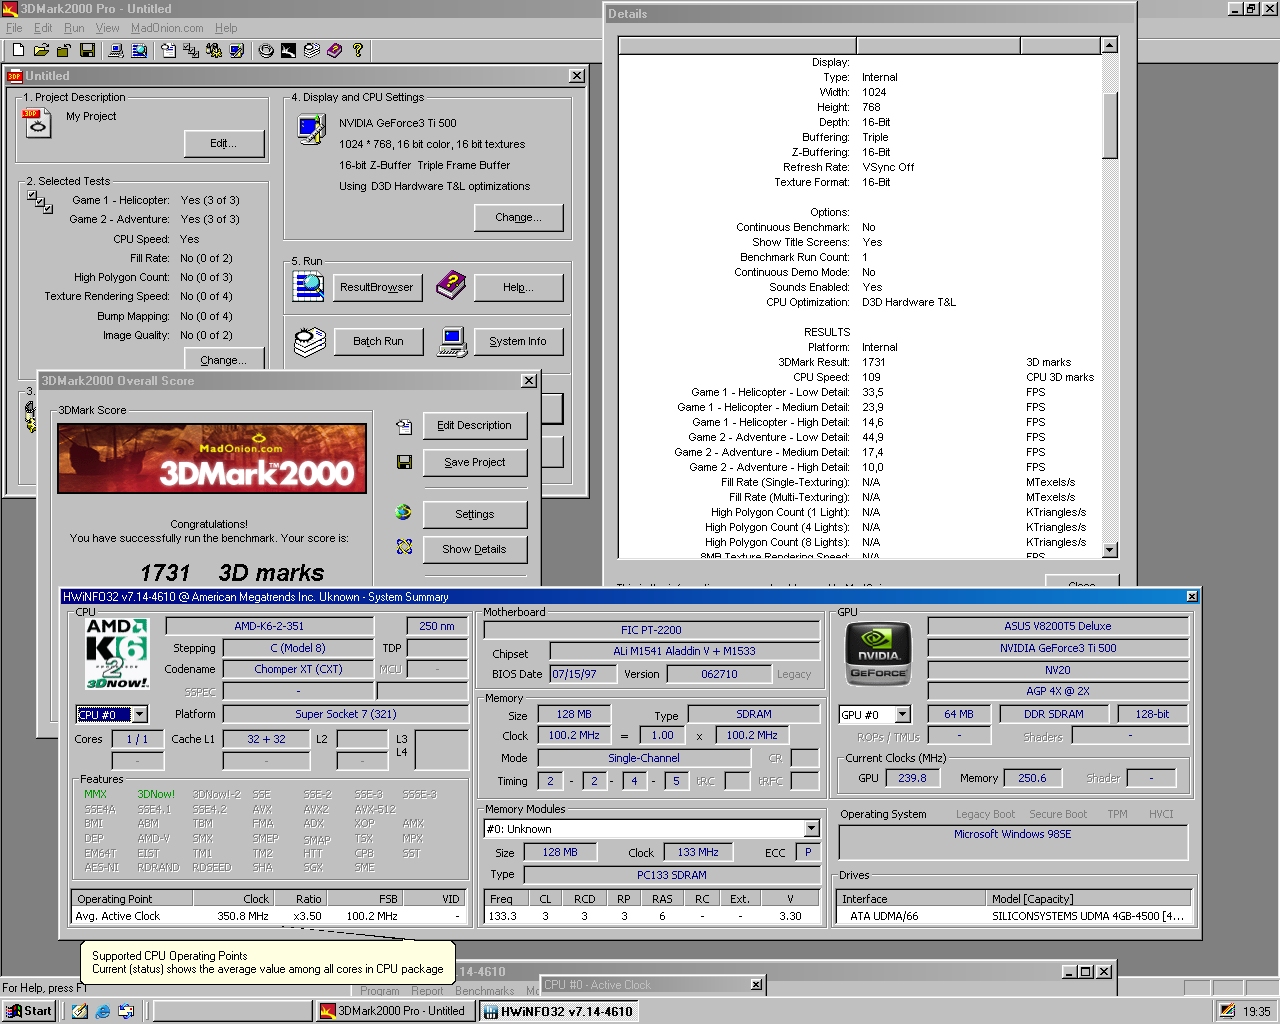The width and height of the screenshot is (1280, 1024).
Task: Click the 'ASUS V8200T5 Deluxe' GPU field
Action: (x=1058, y=626)
